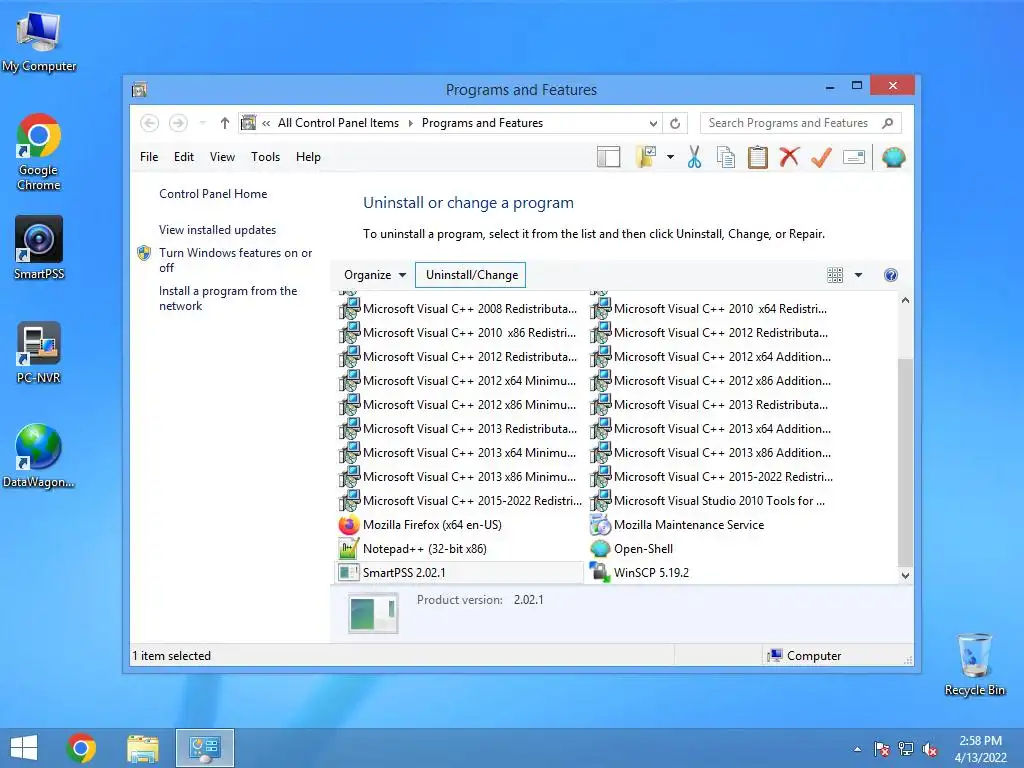Image resolution: width=1024 pixels, height=768 pixels.
Task: Open the PC-NVR desktop shortcut
Action: 39,352
